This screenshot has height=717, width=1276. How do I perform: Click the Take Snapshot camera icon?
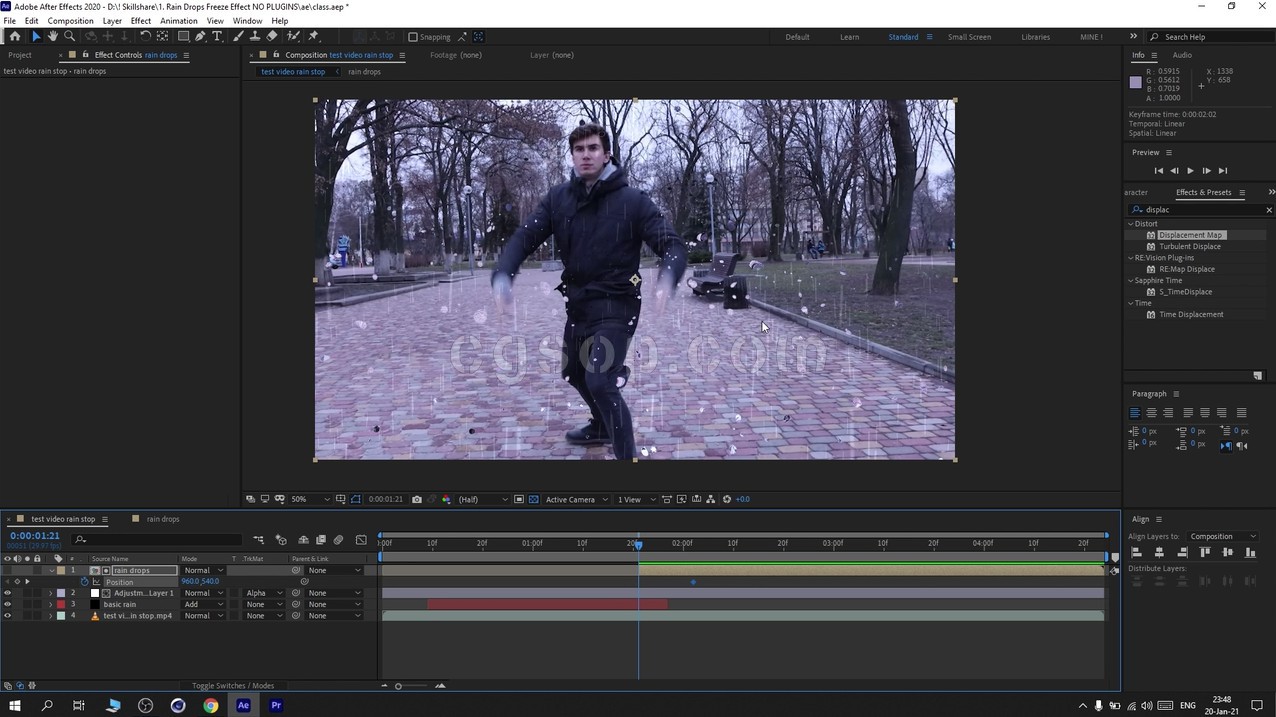pyautogui.click(x=417, y=499)
